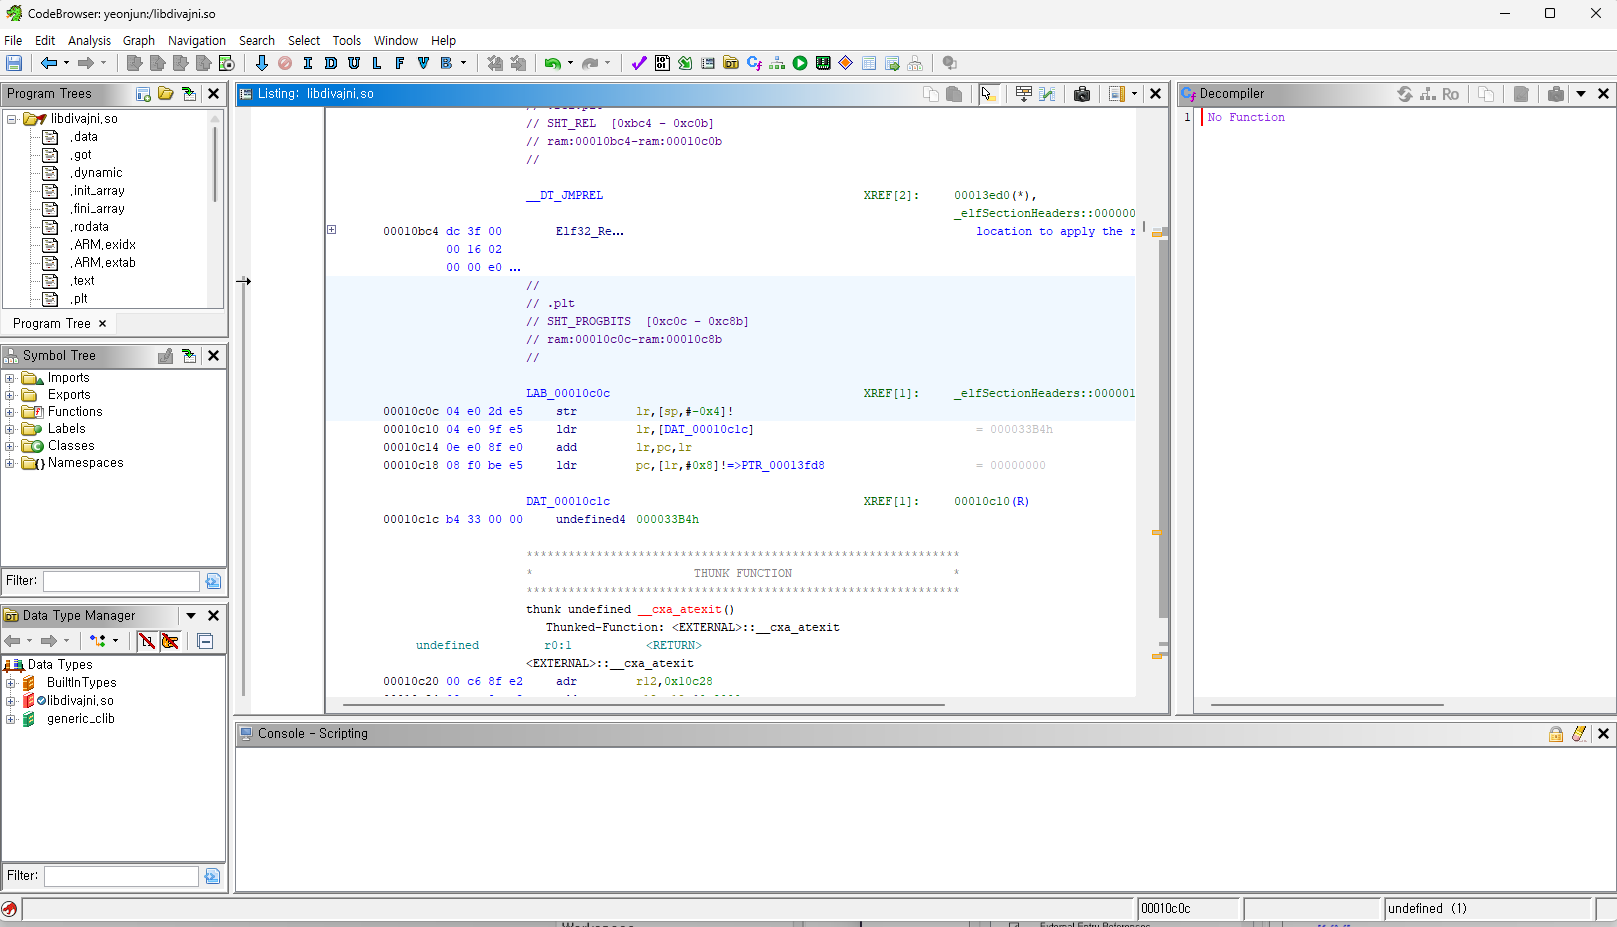The image size is (1617, 927).
Task: Take a listing snapshot with camera icon
Action: tap(1082, 94)
